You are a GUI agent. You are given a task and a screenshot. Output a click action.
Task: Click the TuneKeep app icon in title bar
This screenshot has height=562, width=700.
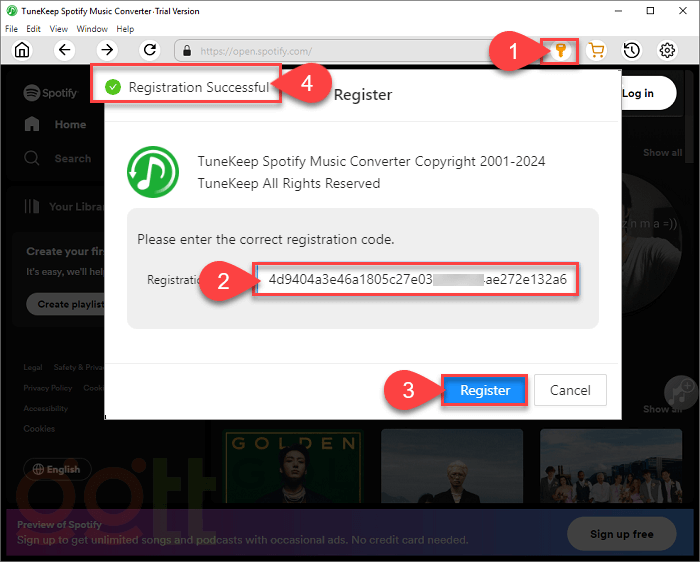[x=12, y=11]
